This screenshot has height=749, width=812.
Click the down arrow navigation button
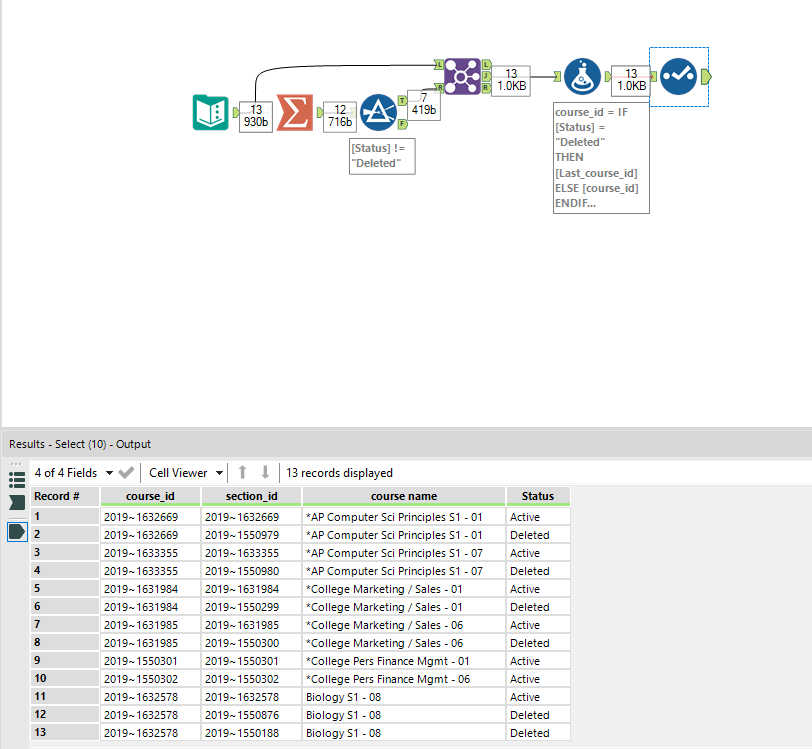click(x=265, y=473)
